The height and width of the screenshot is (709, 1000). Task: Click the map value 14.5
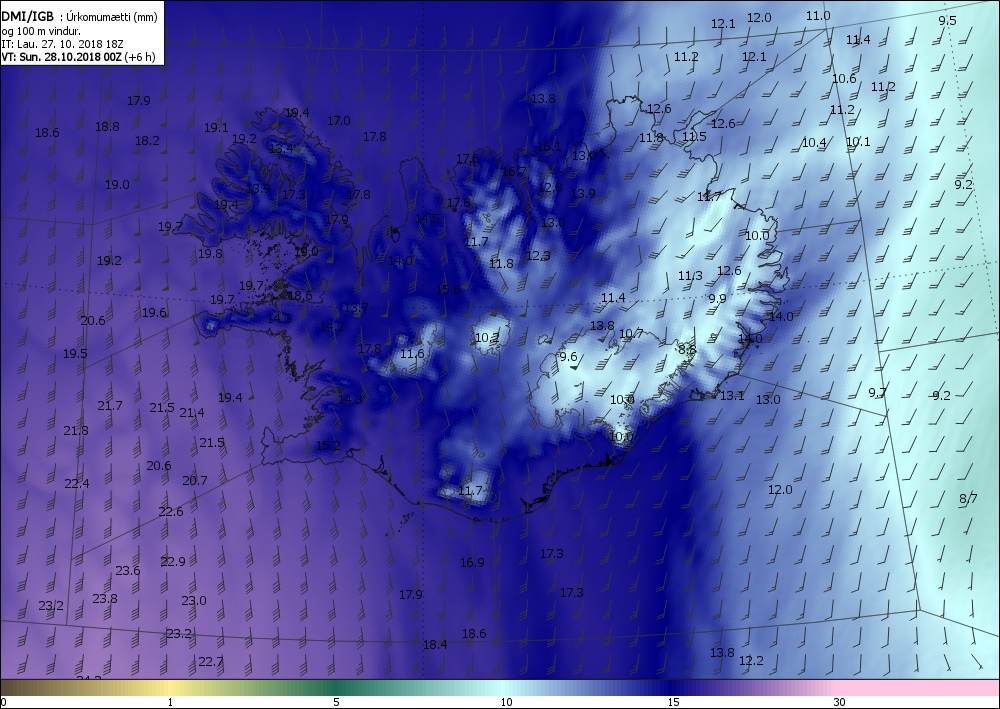tap(427, 219)
